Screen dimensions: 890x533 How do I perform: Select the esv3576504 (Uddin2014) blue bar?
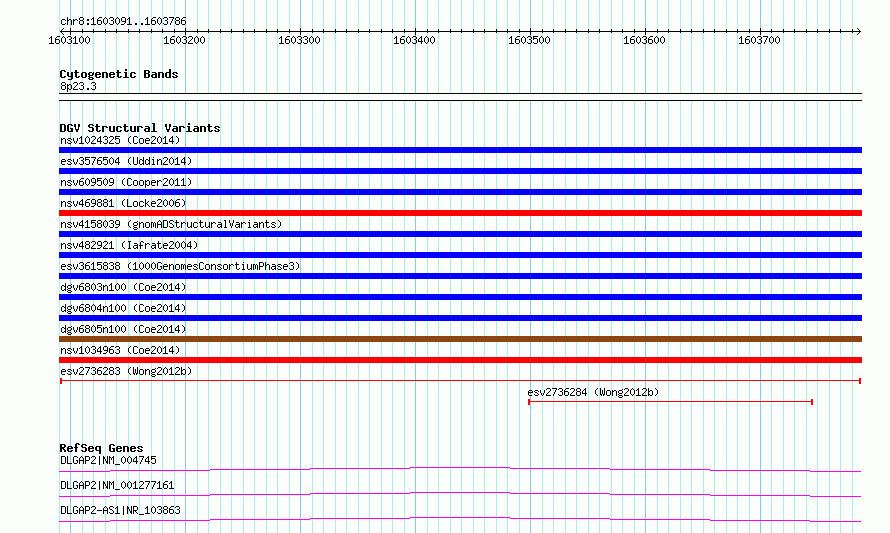coord(460,171)
